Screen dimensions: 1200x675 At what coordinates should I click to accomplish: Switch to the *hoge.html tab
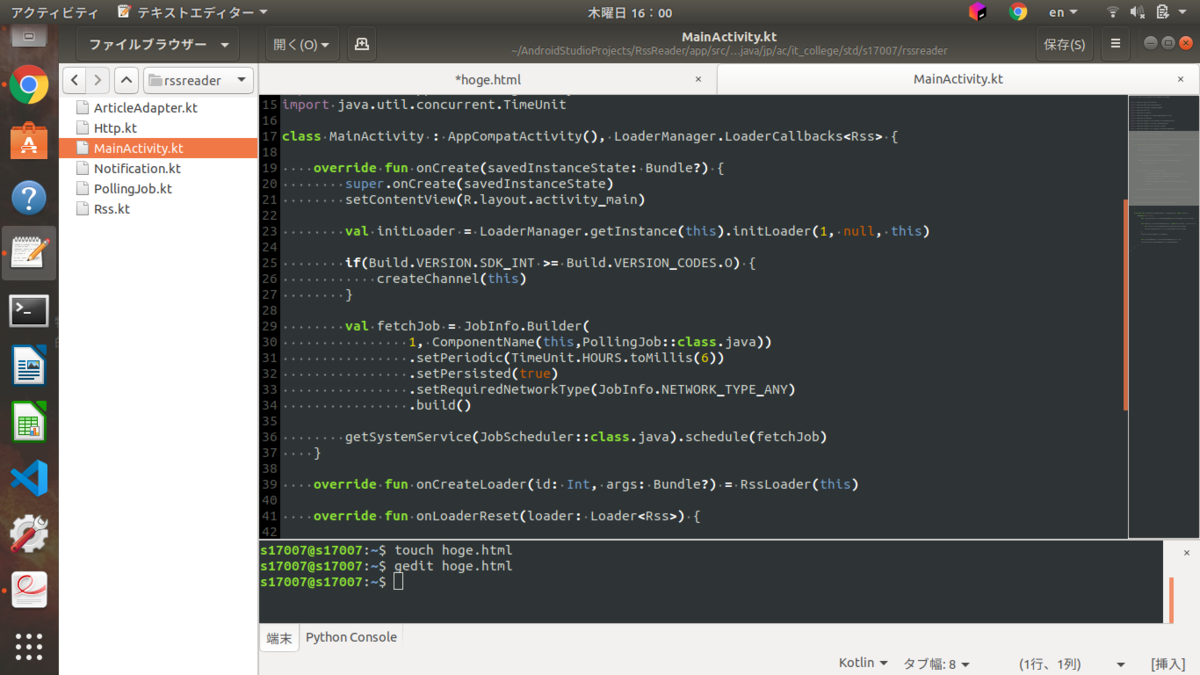pyautogui.click(x=488, y=79)
